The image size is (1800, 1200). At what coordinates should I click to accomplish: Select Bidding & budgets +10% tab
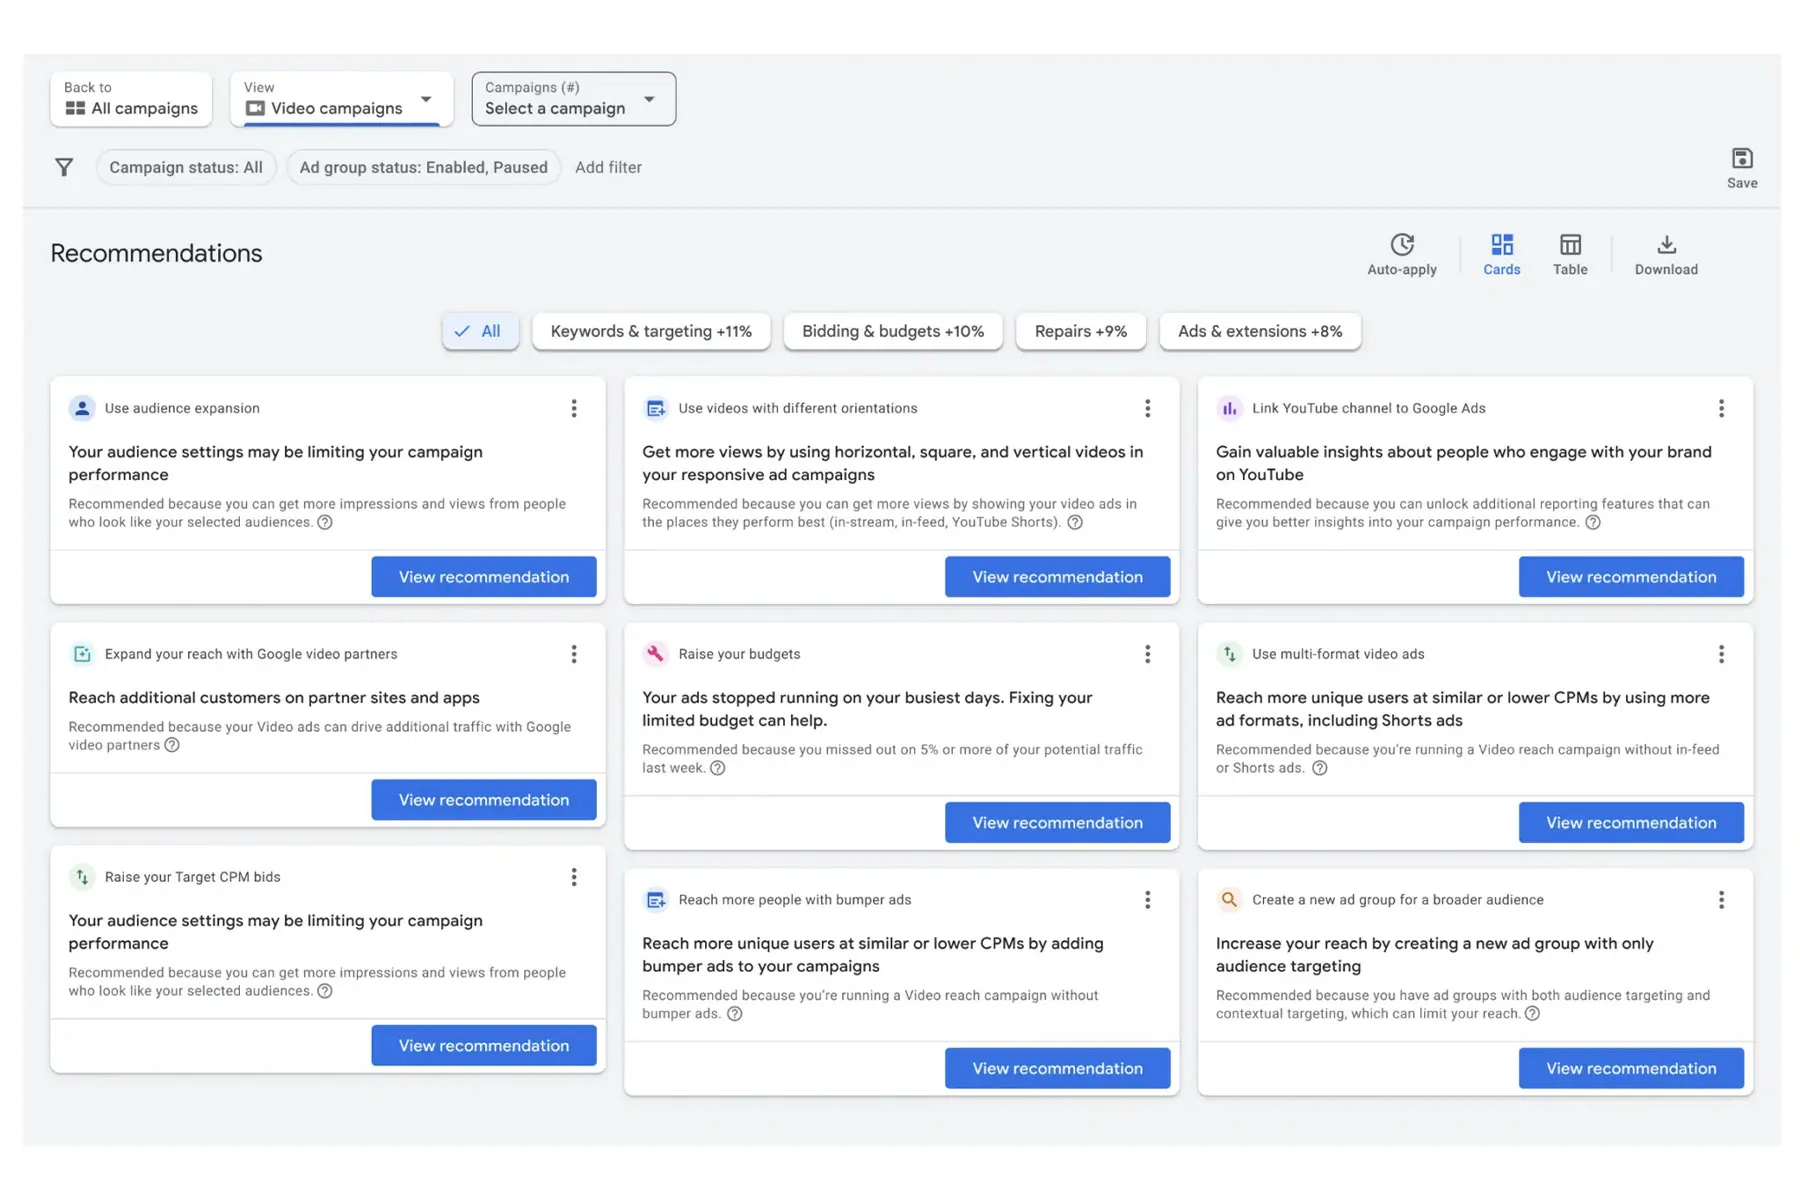tap(892, 332)
